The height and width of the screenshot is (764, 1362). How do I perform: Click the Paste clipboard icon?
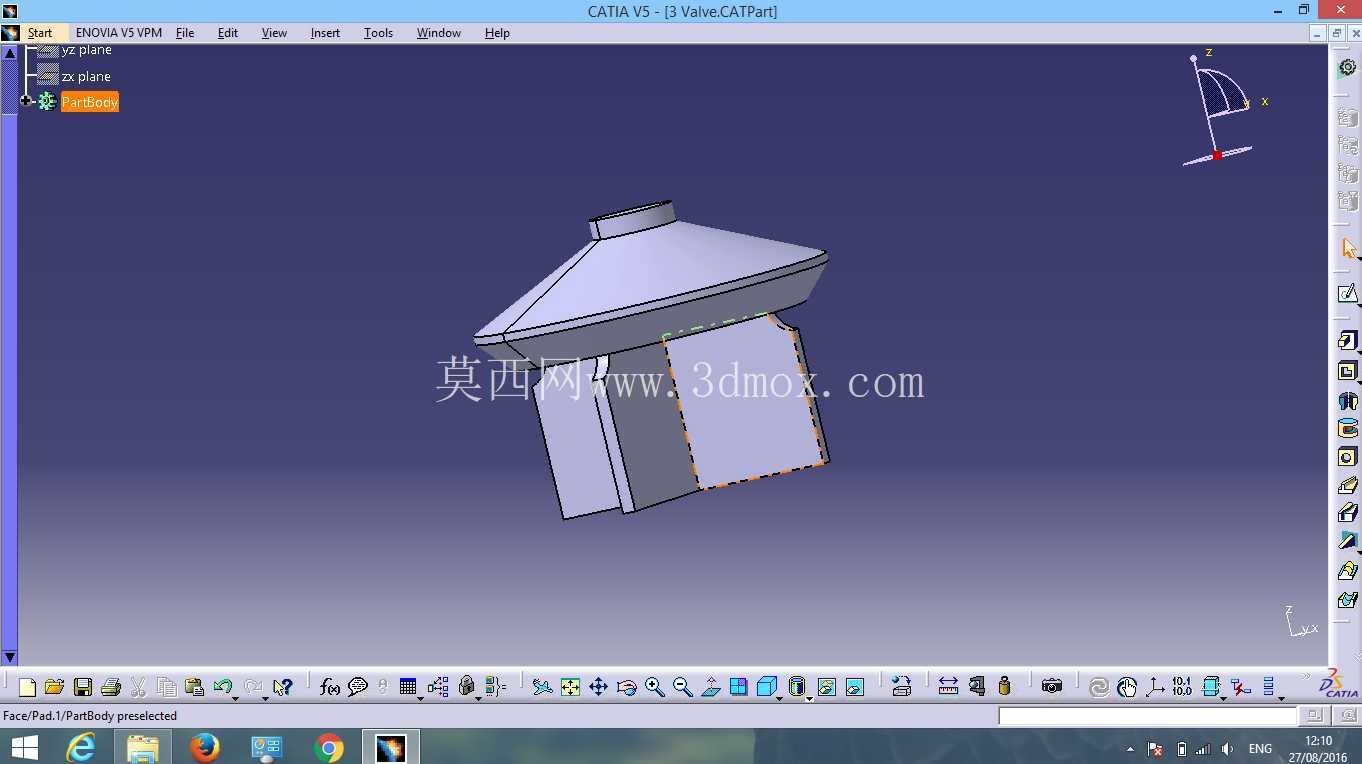[195, 687]
